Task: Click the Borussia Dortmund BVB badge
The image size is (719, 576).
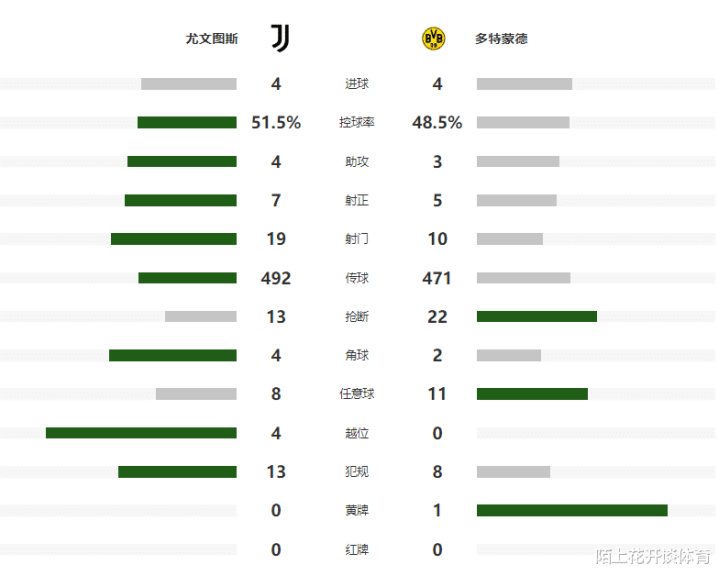Action: pos(434,39)
